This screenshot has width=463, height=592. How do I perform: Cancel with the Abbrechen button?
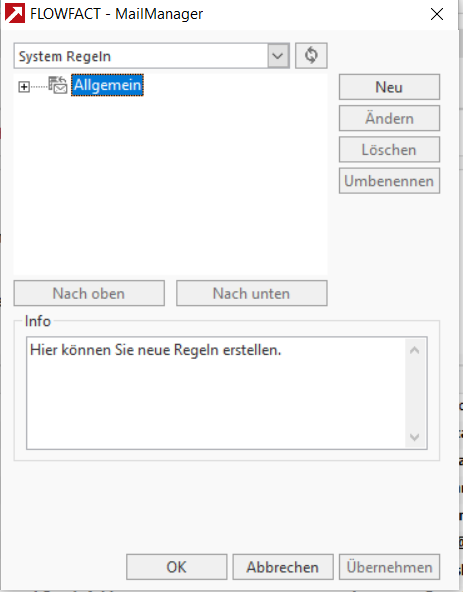pyautogui.click(x=283, y=567)
